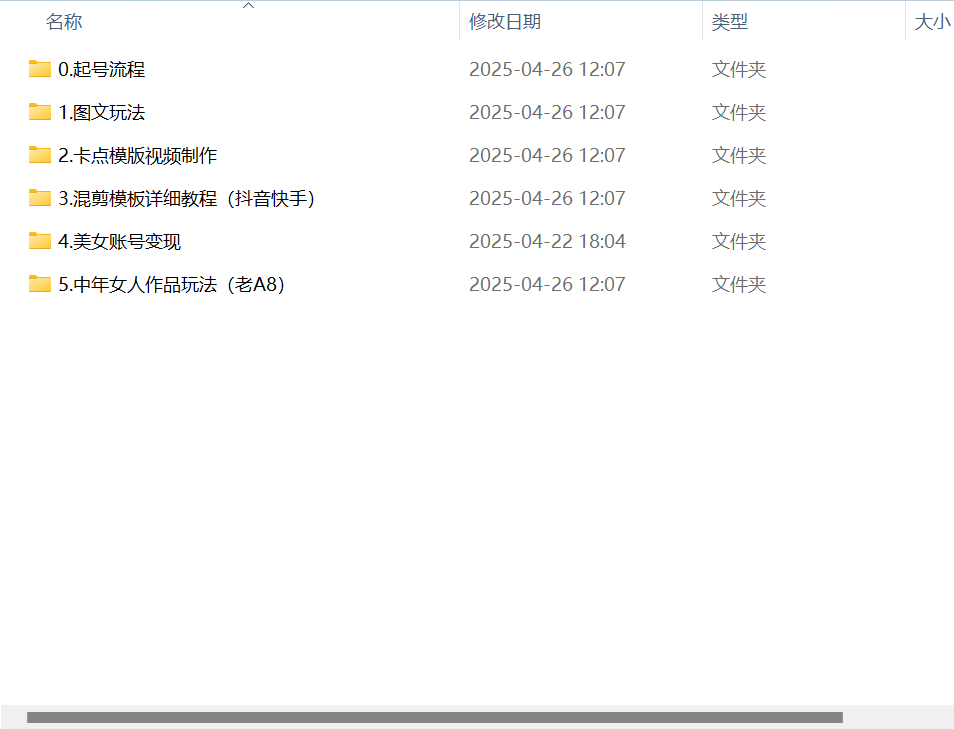
Task: Open the 4.美女账号变现 folder
Action: (117, 241)
